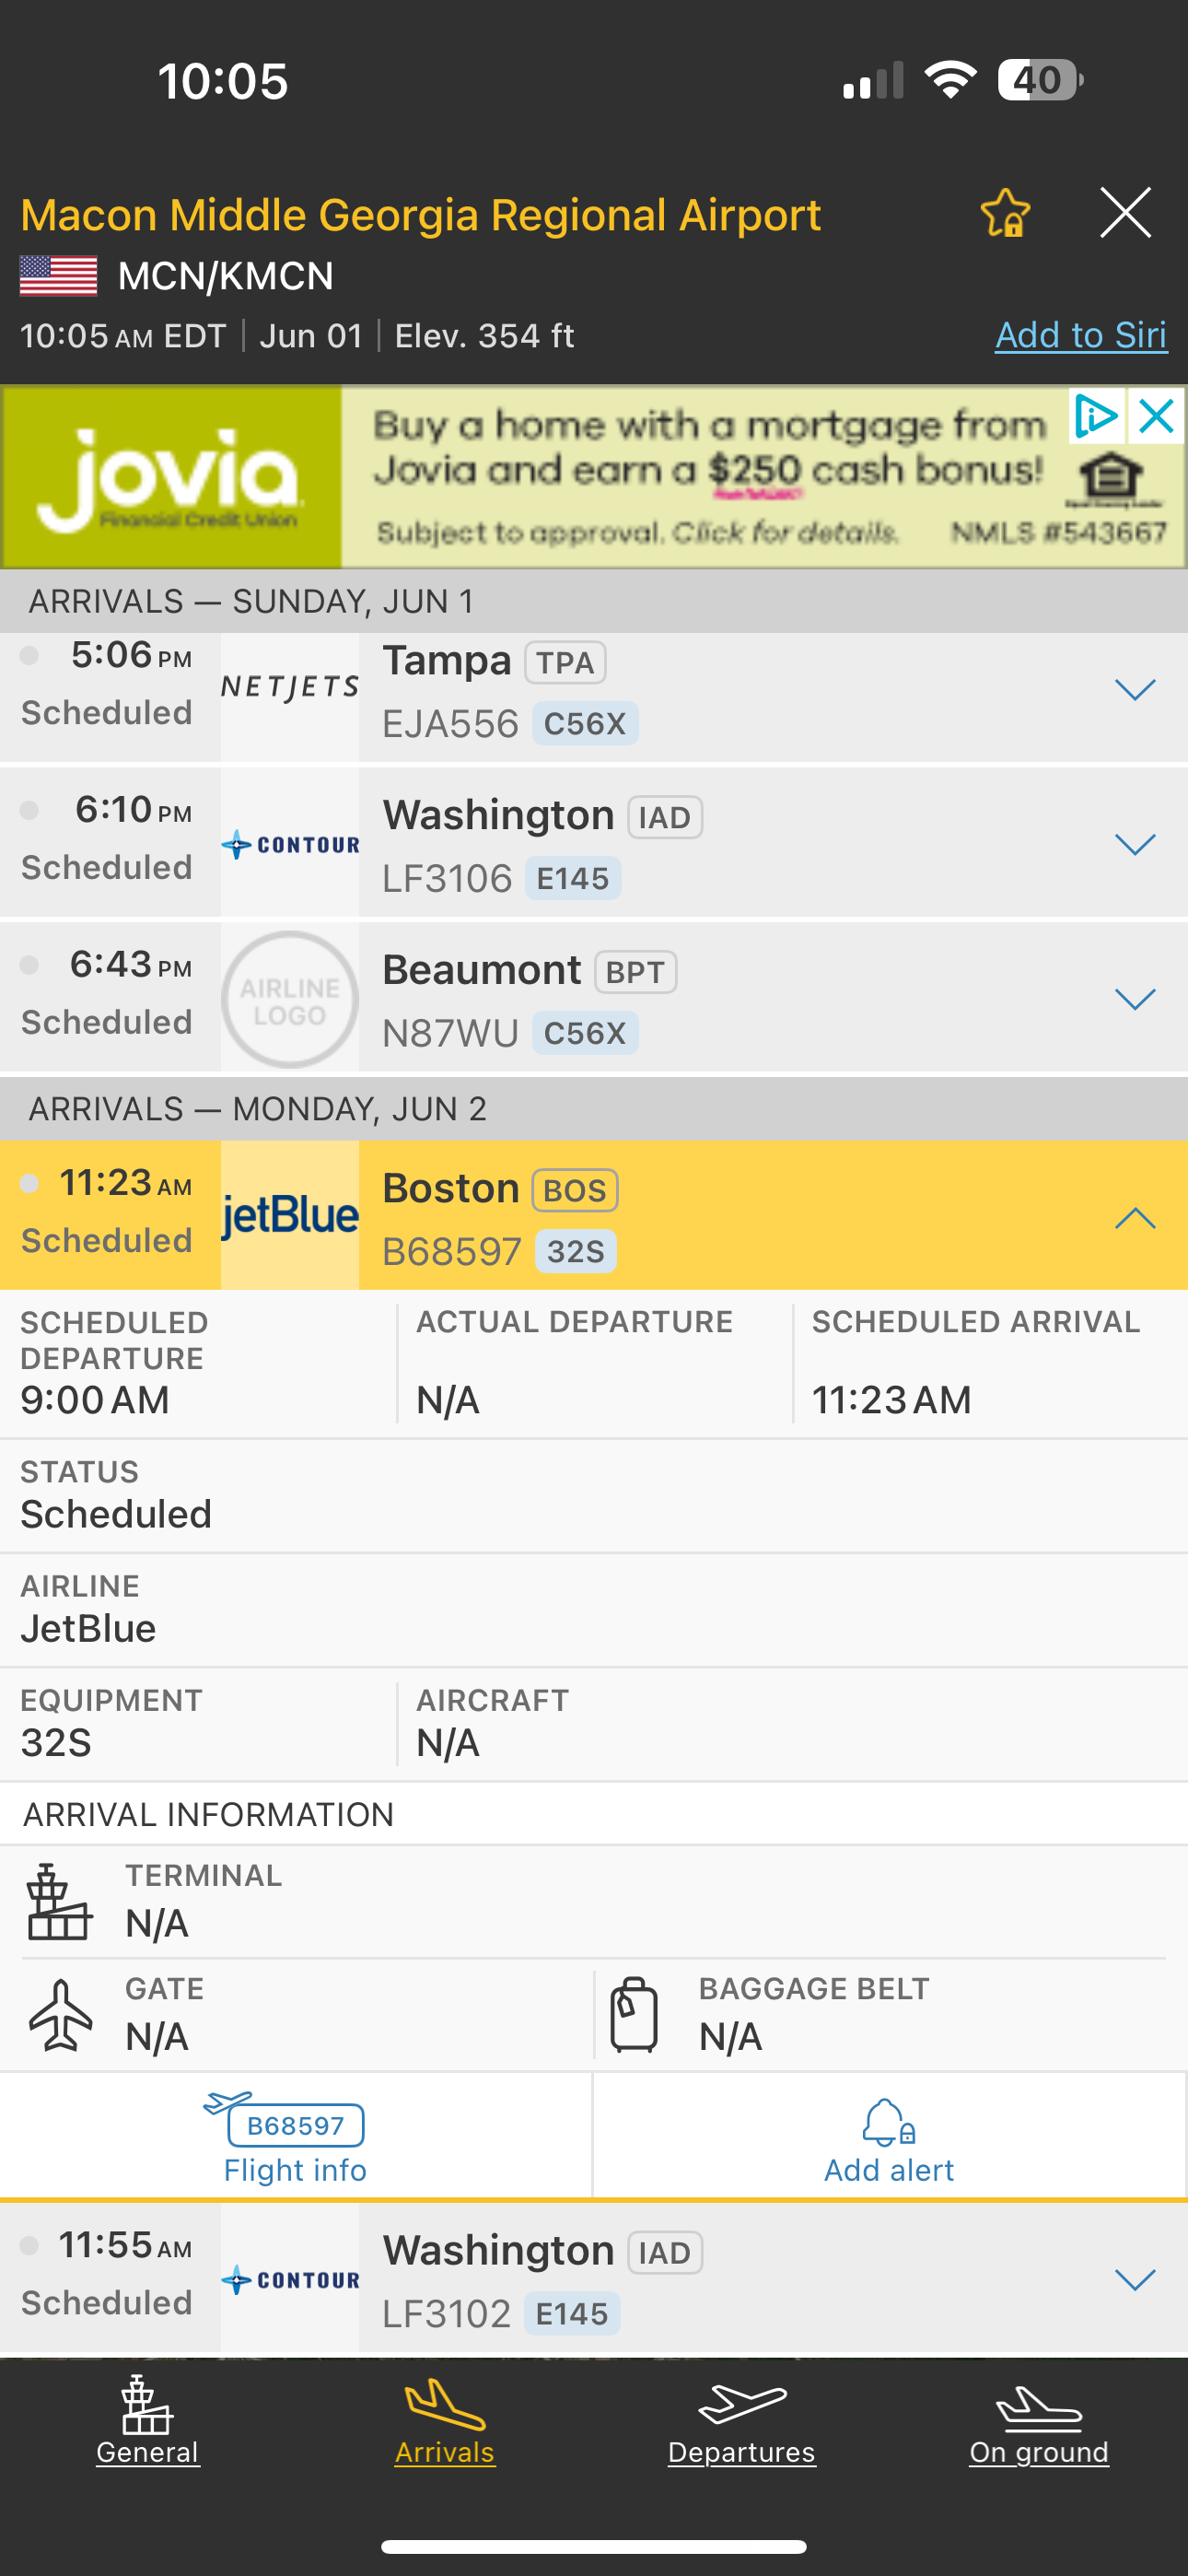The width and height of the screenshot is (1188, 2576).
Task: Tap the Add alert bell button
Action: tap(888, 2138)
